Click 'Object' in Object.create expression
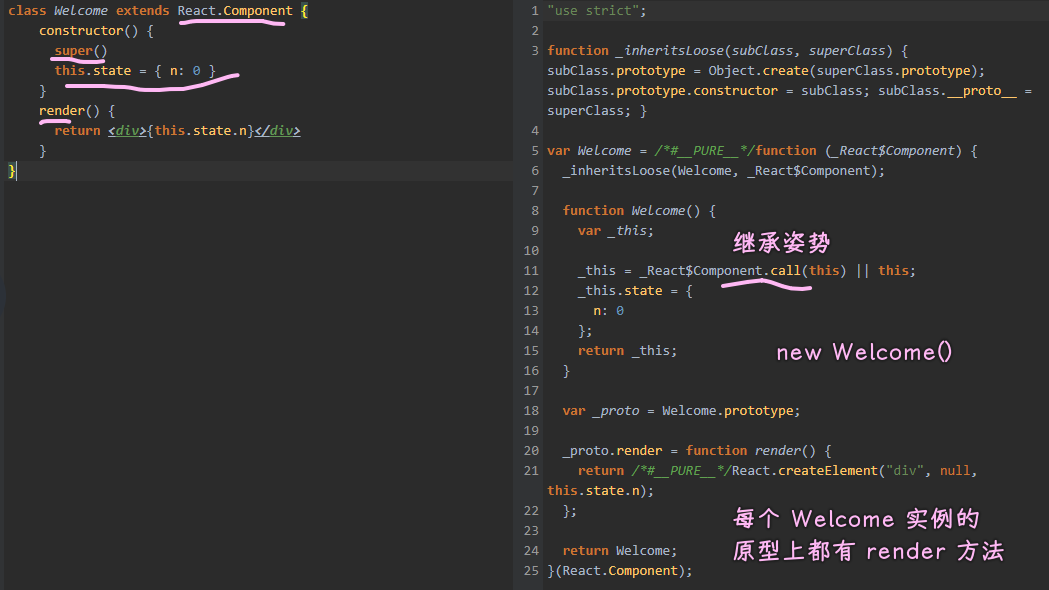 click(731, 71)
